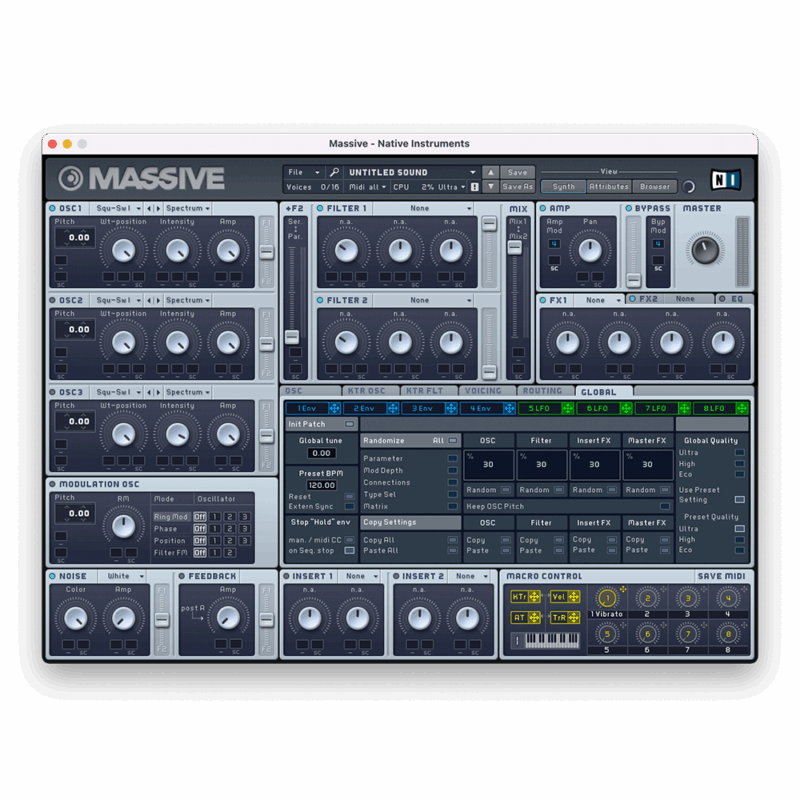The image size is (800, 800).
Task: Open OSC1 Squ-SwI wavetable dropdown
Action: (x=118, y=208)
